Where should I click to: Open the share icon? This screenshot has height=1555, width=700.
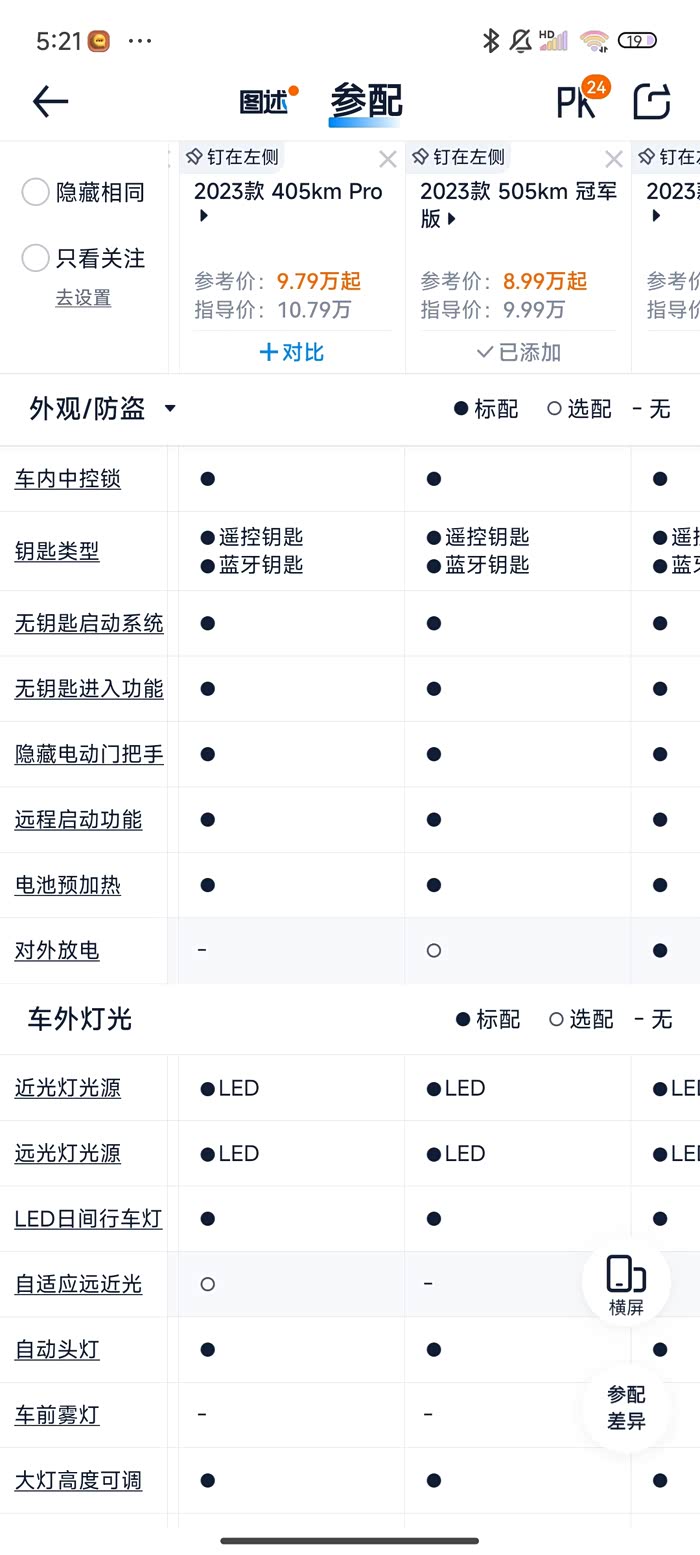pos(652,101)
